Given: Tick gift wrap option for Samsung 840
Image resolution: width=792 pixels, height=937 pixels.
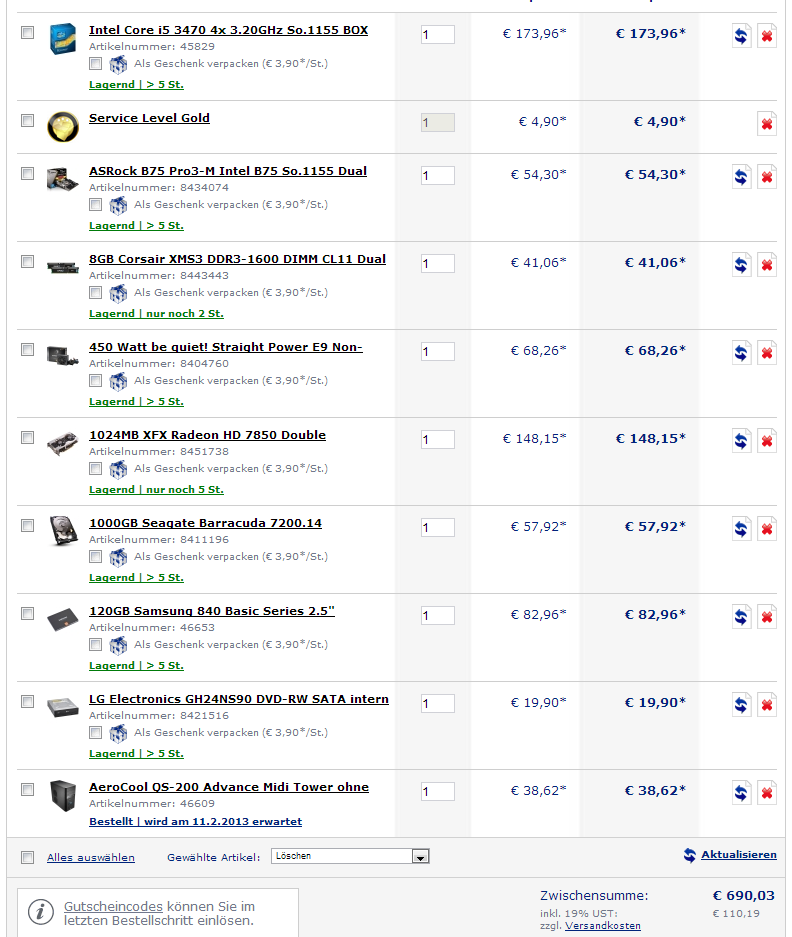Looking at the screenshot, I should click(96, 644).
